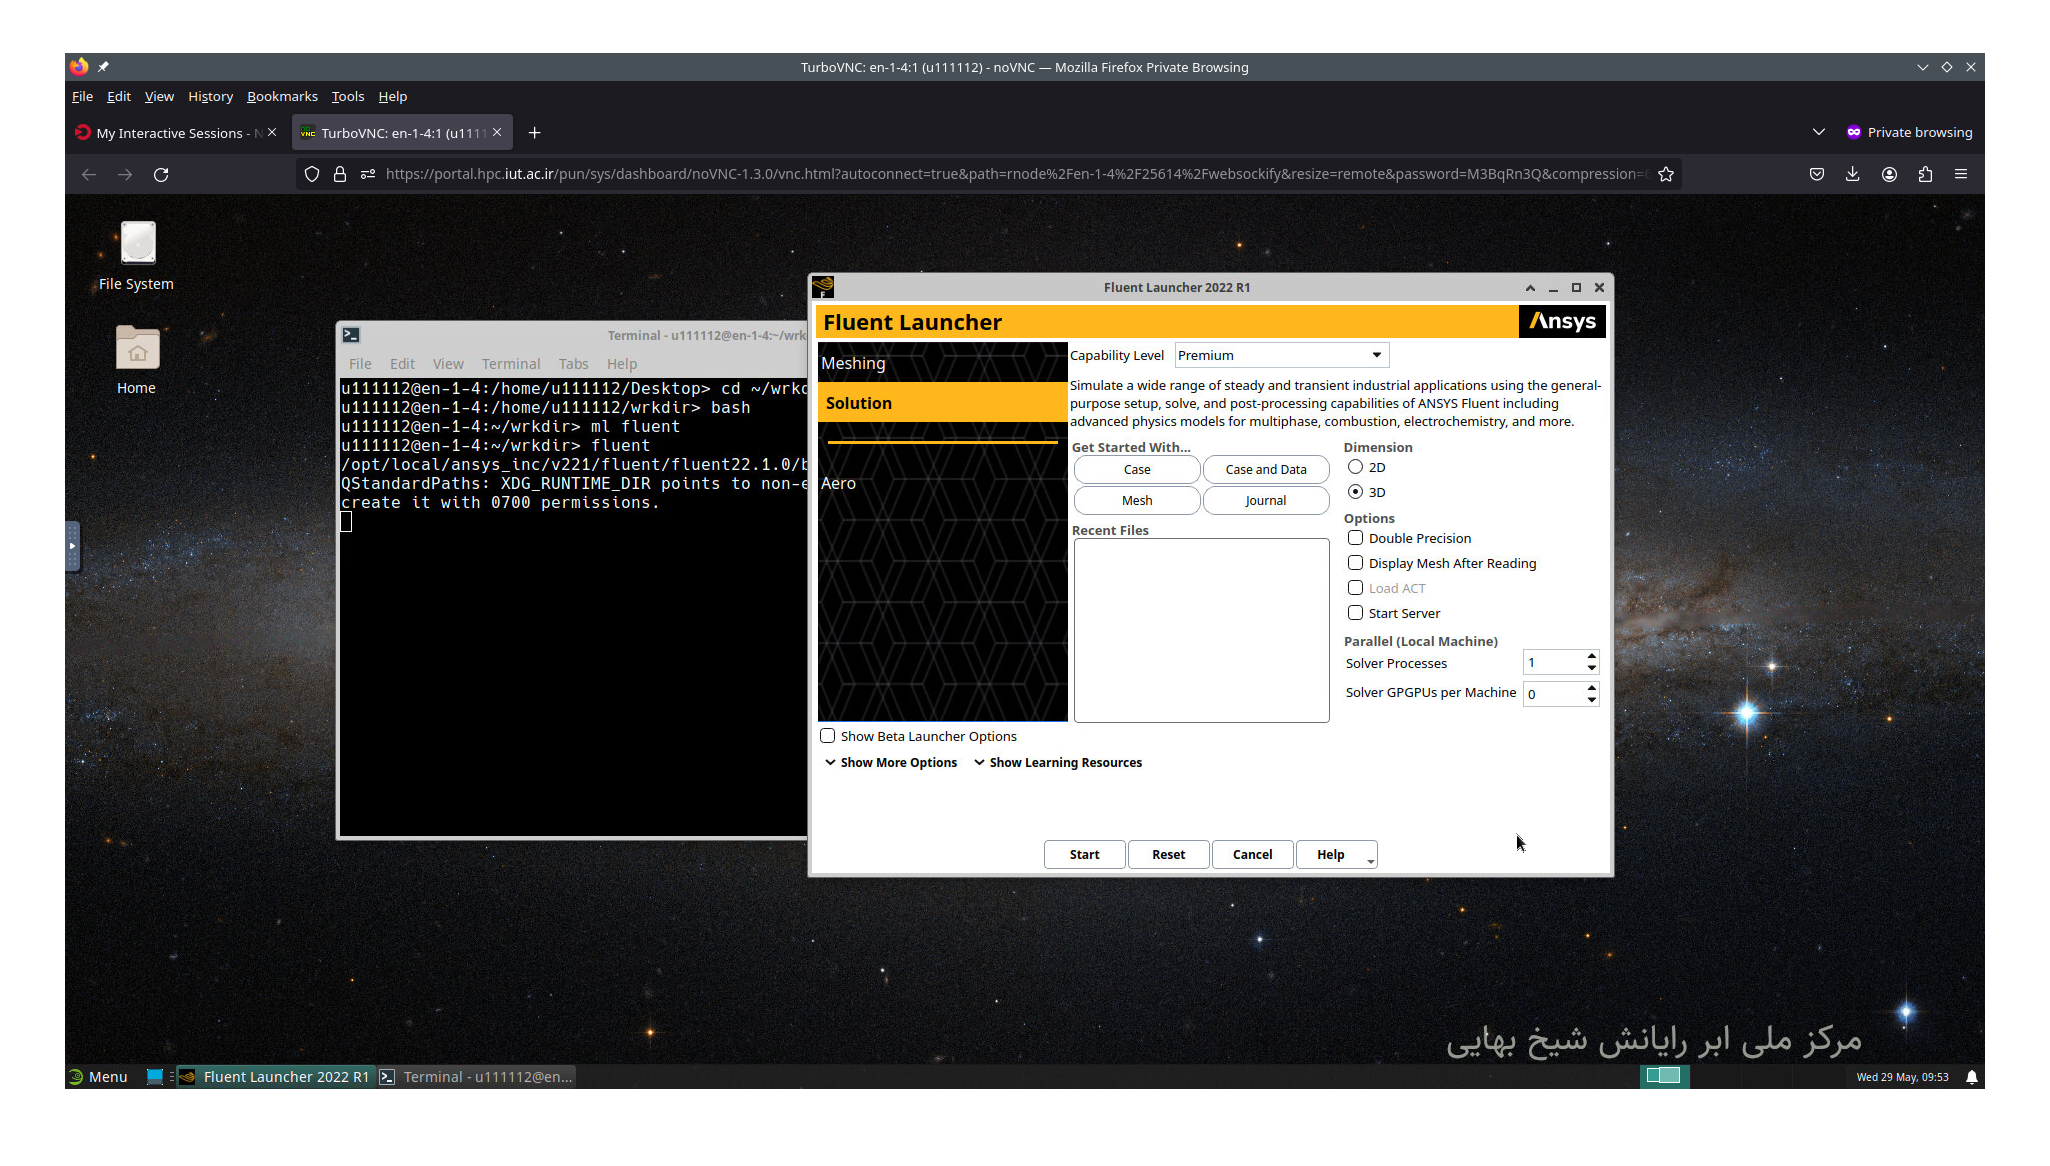Open the File System desktop icon
This screenshot has height=1166, width=2050.
(x=137, y=256)
